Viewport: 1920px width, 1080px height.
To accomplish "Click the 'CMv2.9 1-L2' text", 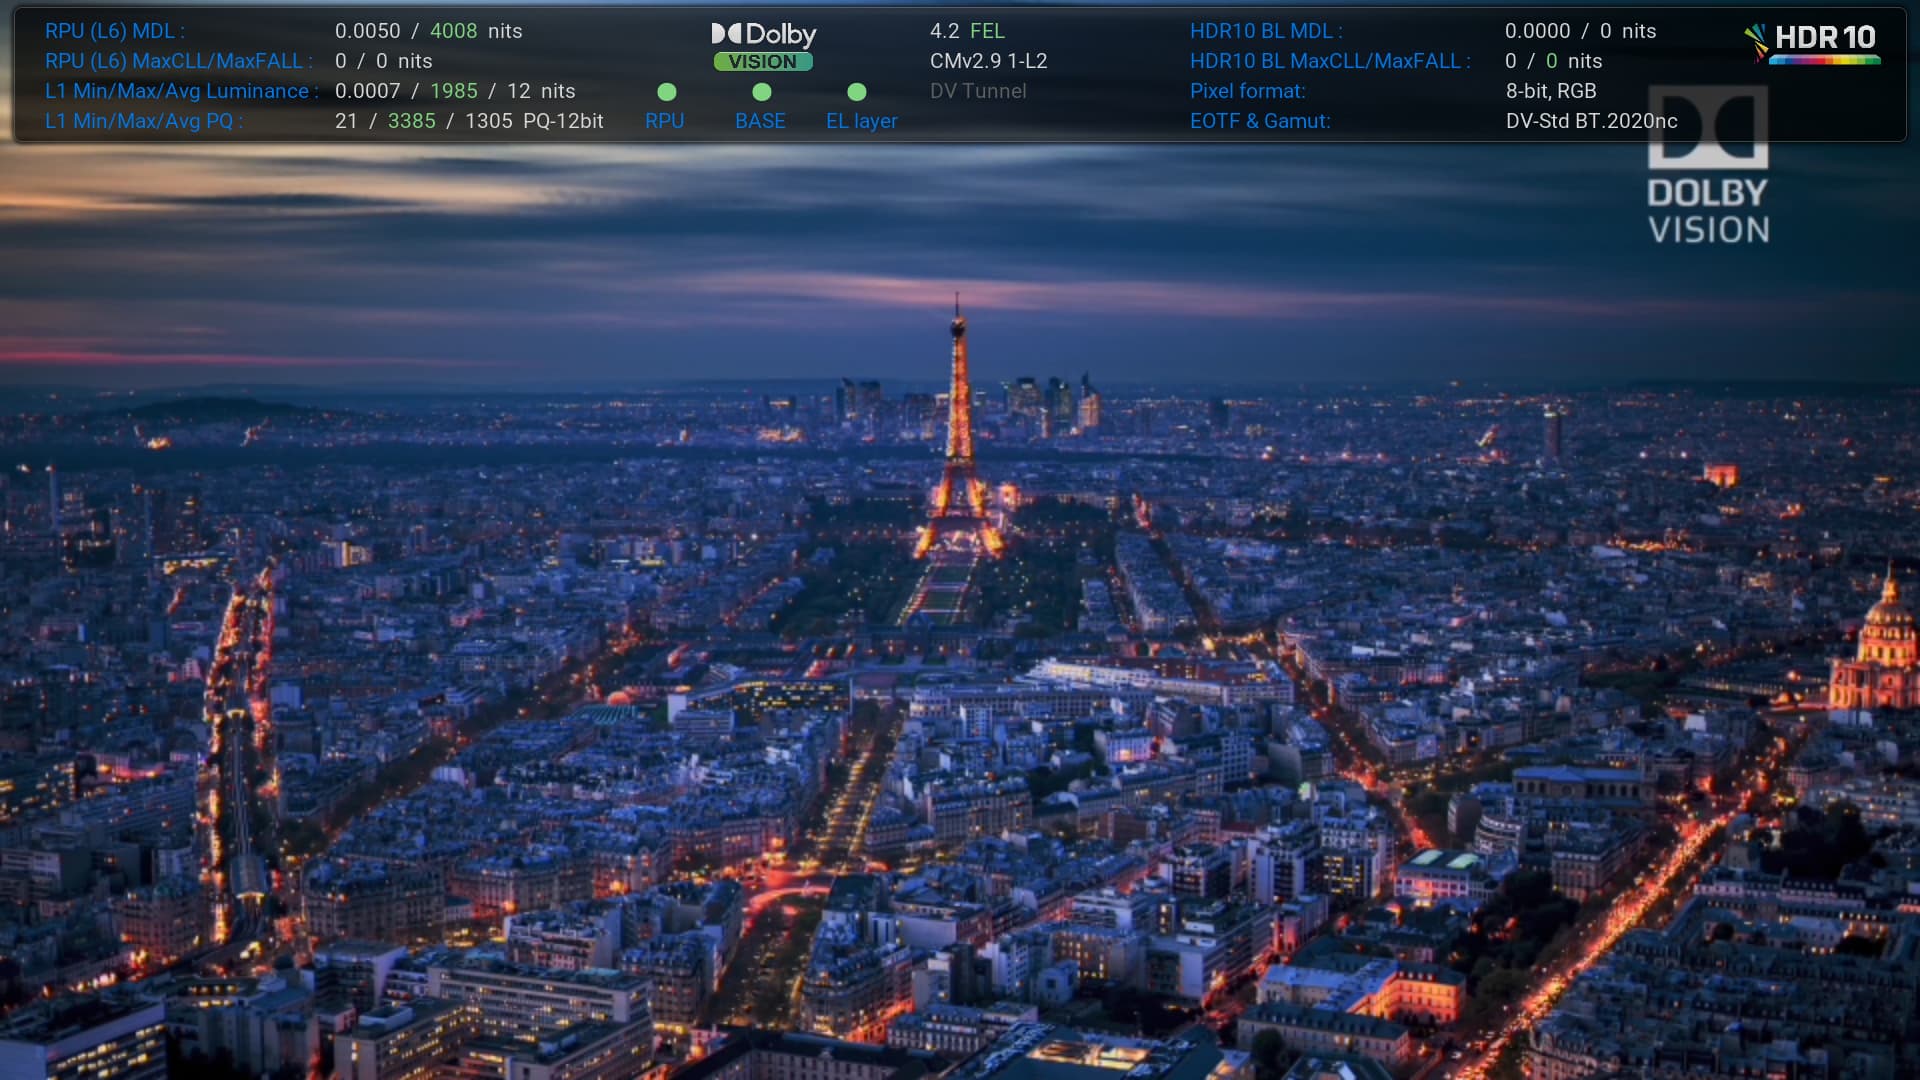I will pyautogui.click(x=989, y=61).
